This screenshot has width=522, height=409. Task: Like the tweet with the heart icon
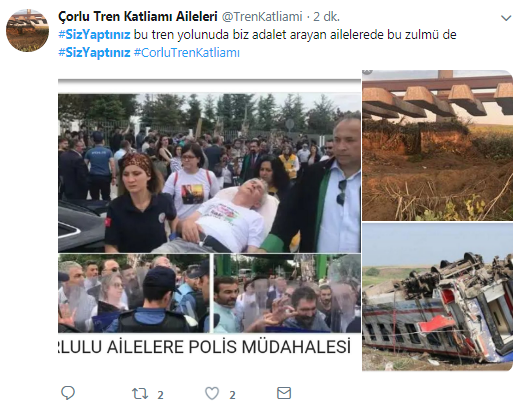(212, 393)
